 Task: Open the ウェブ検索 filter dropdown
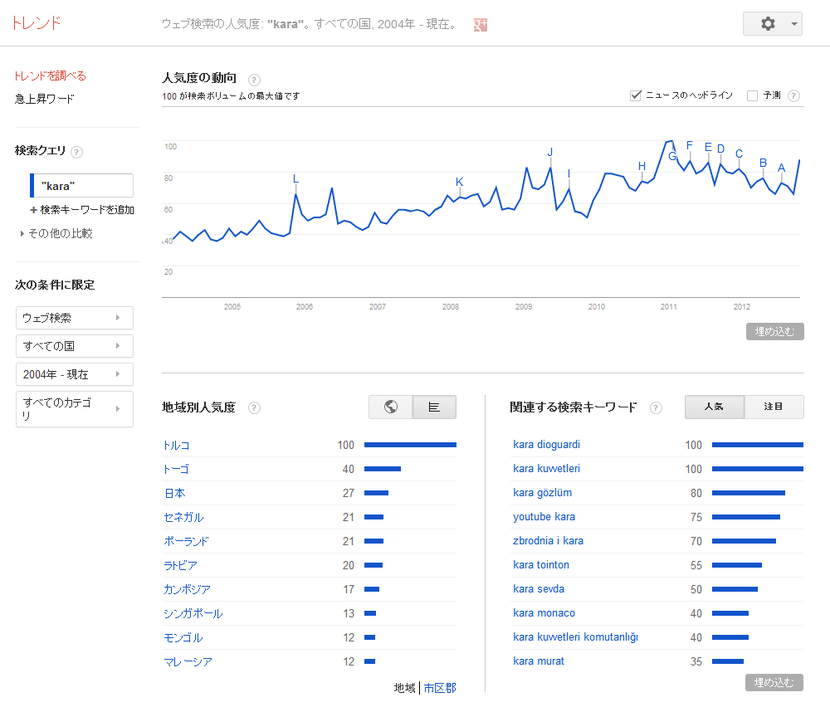coord(75,318)
